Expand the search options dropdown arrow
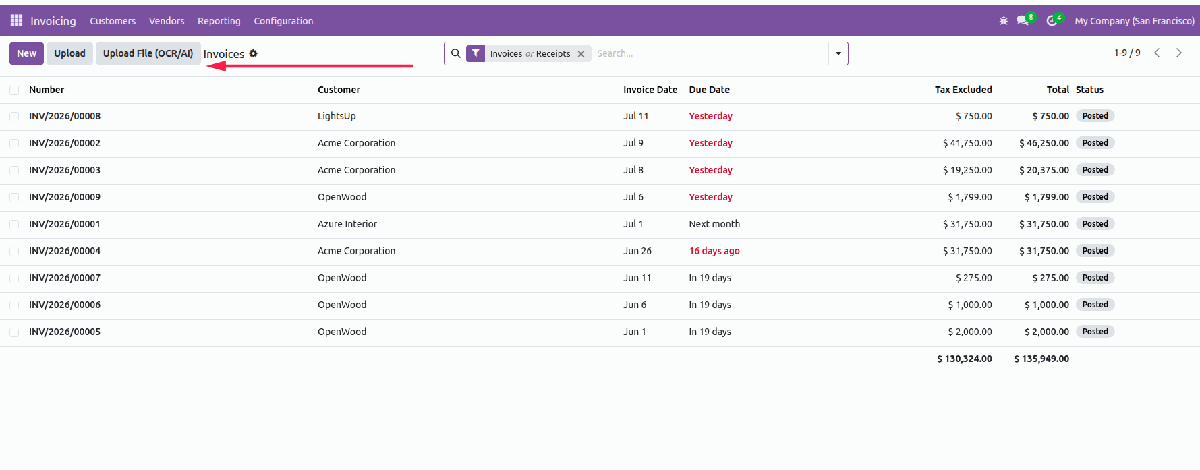Screen dimensions: 1200x470 coord(837,53)
